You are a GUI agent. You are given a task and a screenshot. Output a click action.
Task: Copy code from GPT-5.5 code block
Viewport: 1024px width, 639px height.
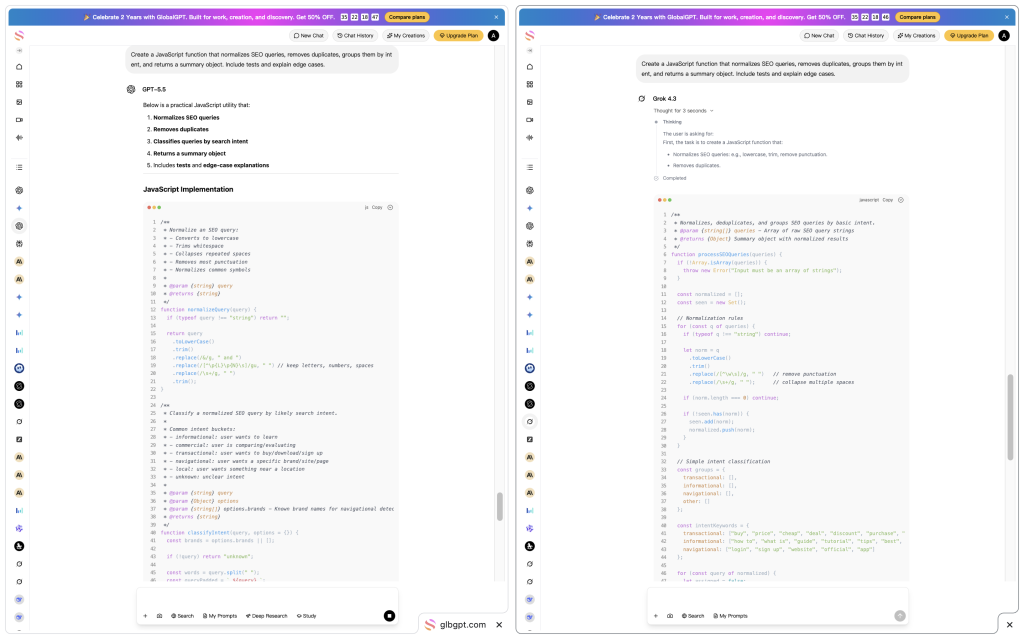point(377,207)
